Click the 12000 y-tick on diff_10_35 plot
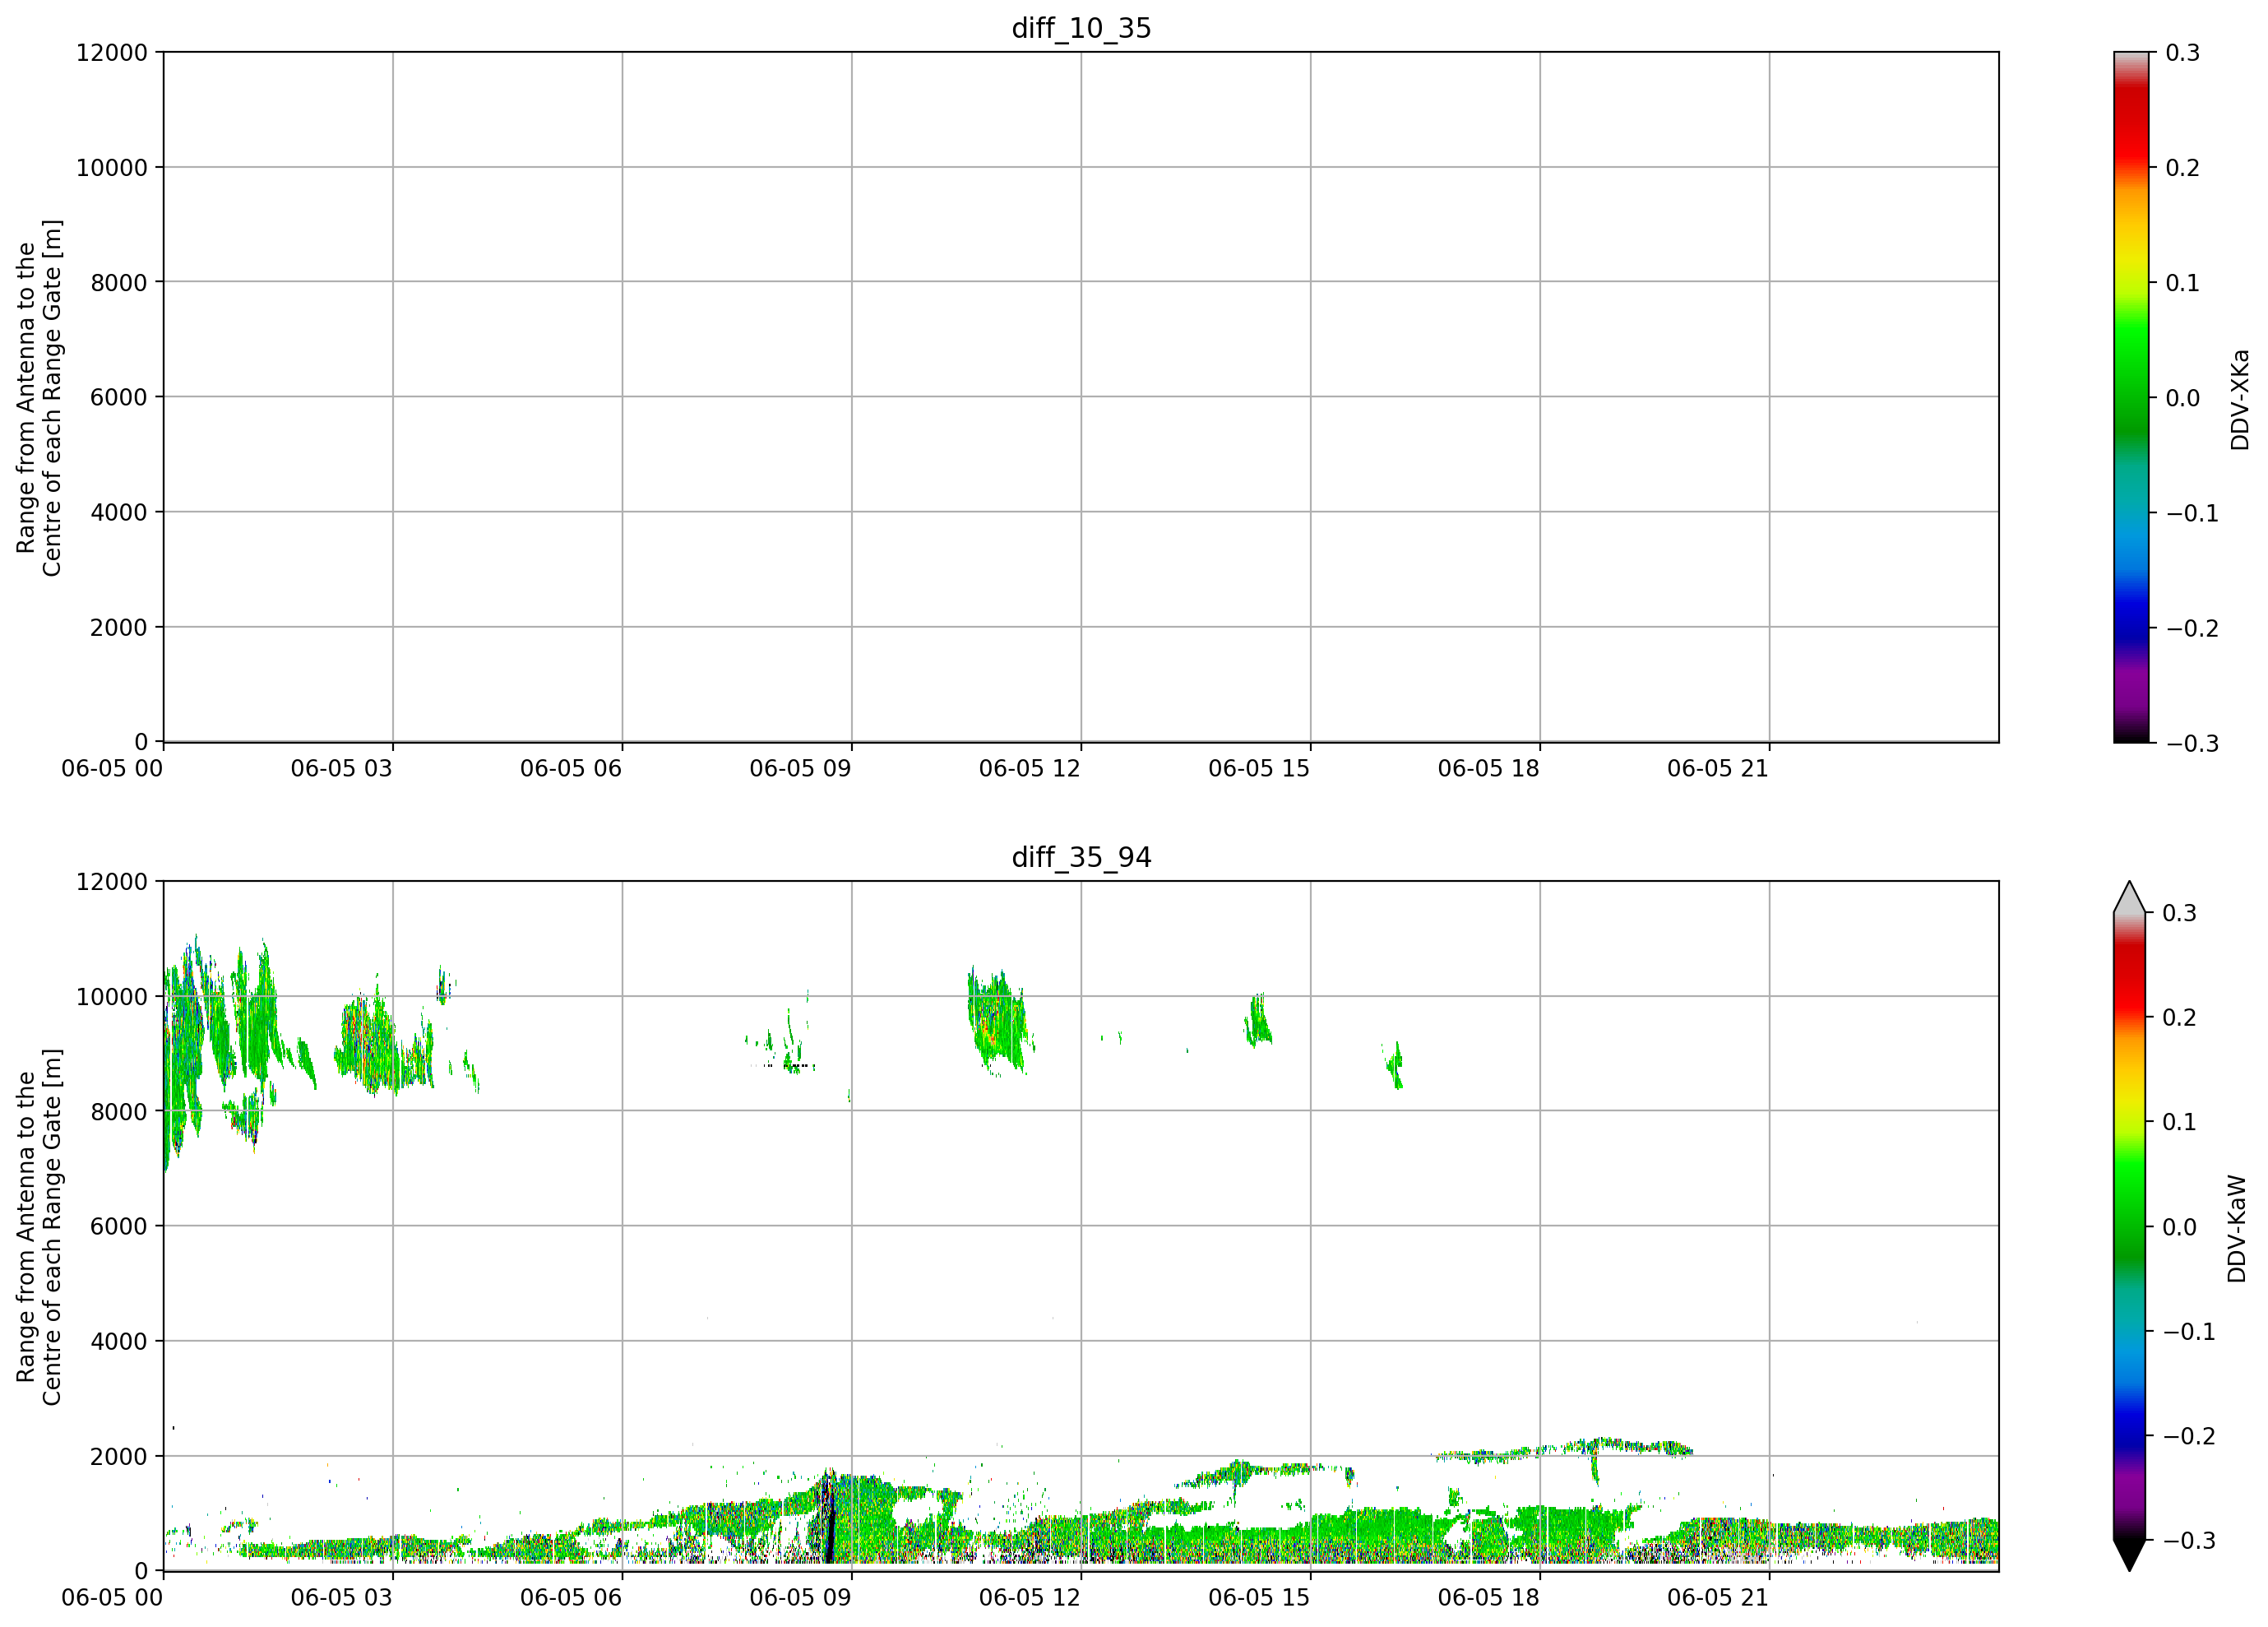2268x1627 pixels. 112,52
